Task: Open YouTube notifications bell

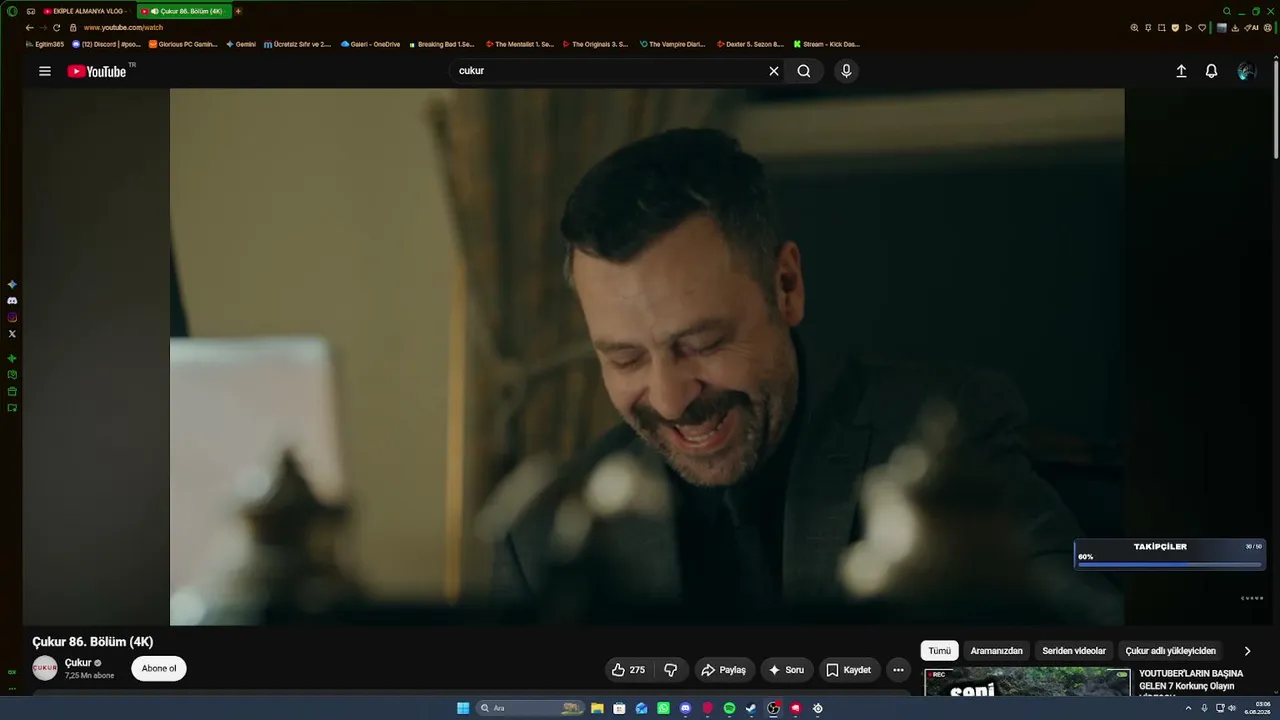Action: 1211,71
